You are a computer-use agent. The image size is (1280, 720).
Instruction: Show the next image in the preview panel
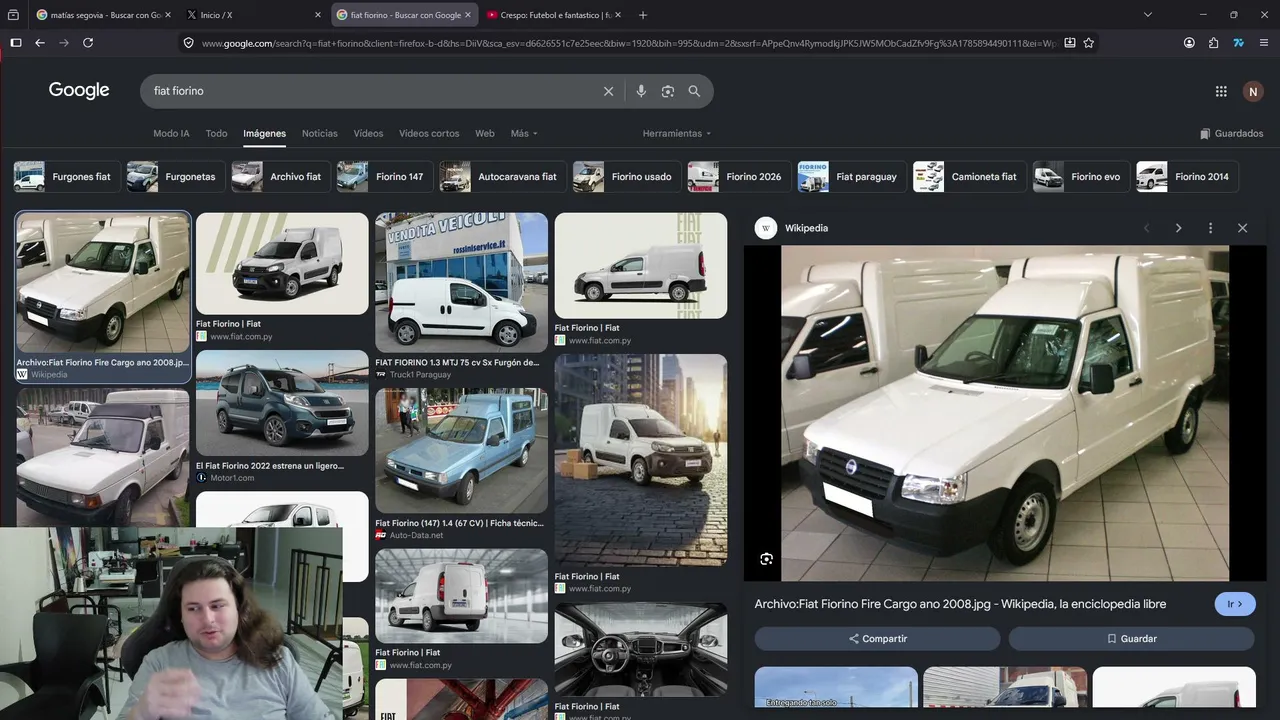click(x=1178, y=228)
